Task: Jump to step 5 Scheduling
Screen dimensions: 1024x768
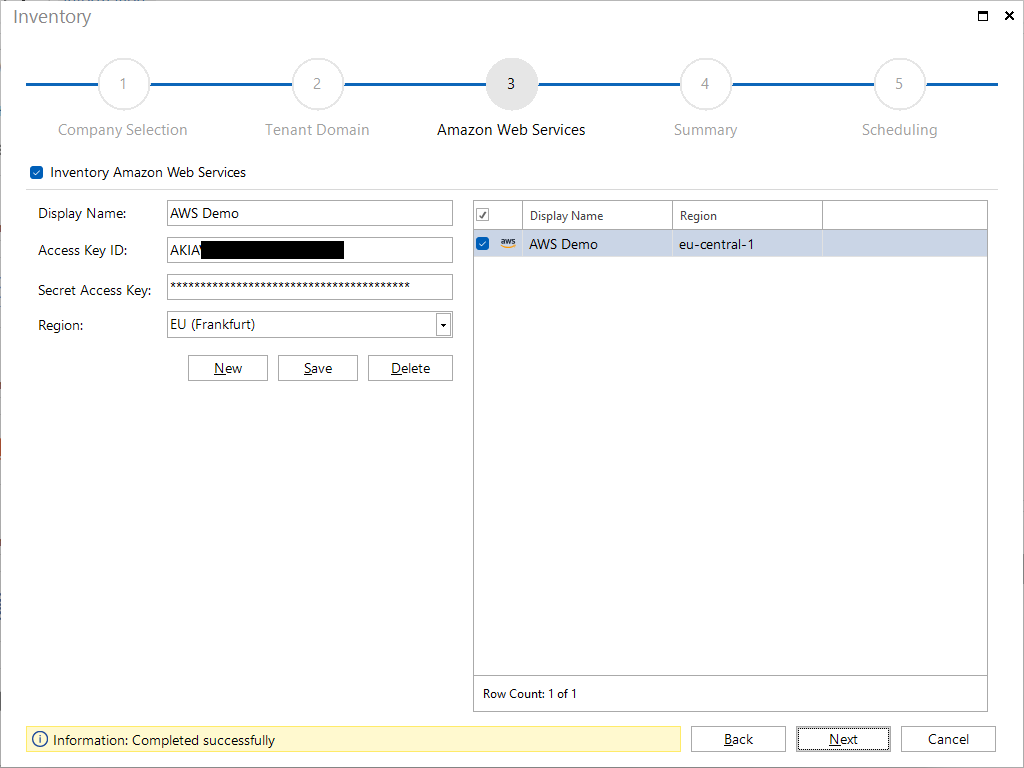Action: click(899, 84)
